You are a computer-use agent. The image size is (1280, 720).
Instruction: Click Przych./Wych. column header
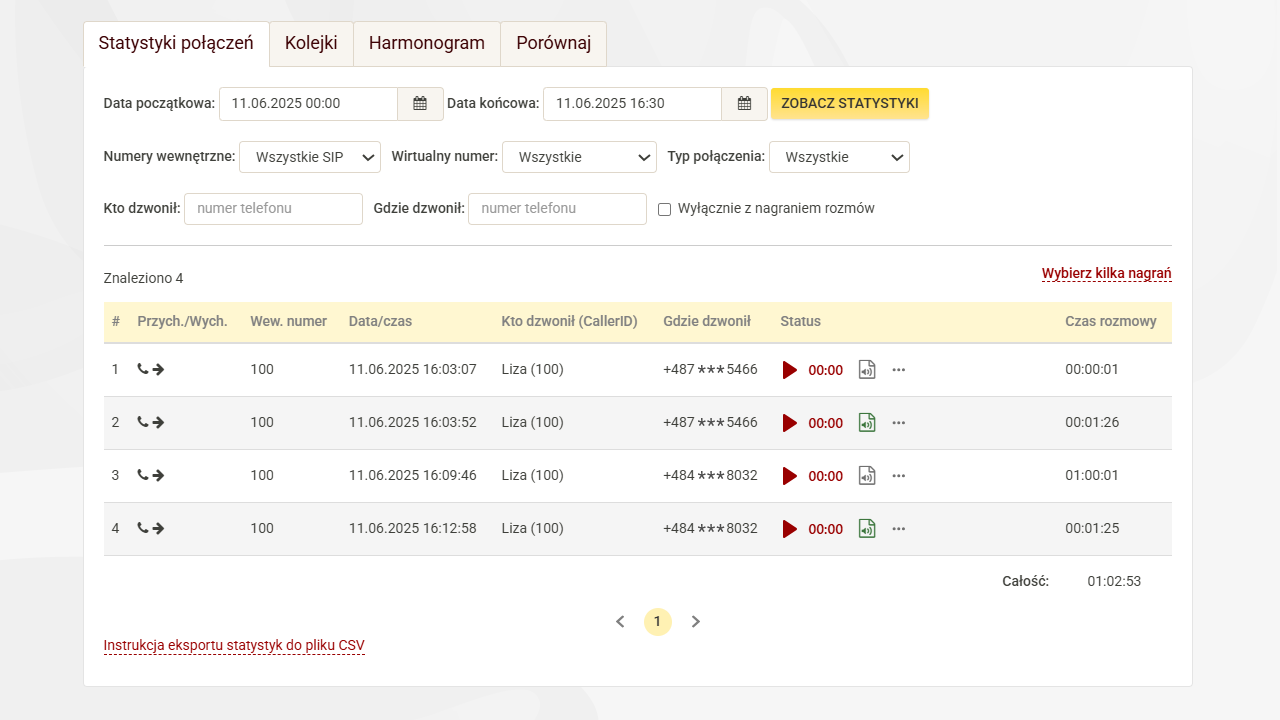(x=183, y=322)
